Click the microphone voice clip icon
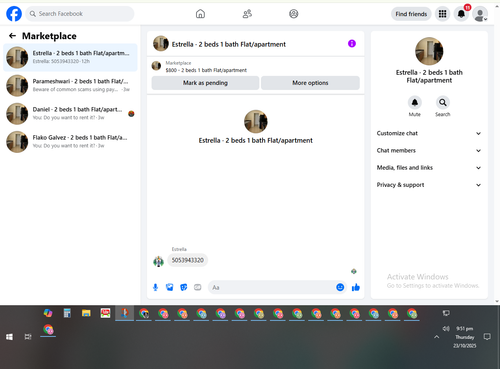The image size is (500, 369). (155, 287)
